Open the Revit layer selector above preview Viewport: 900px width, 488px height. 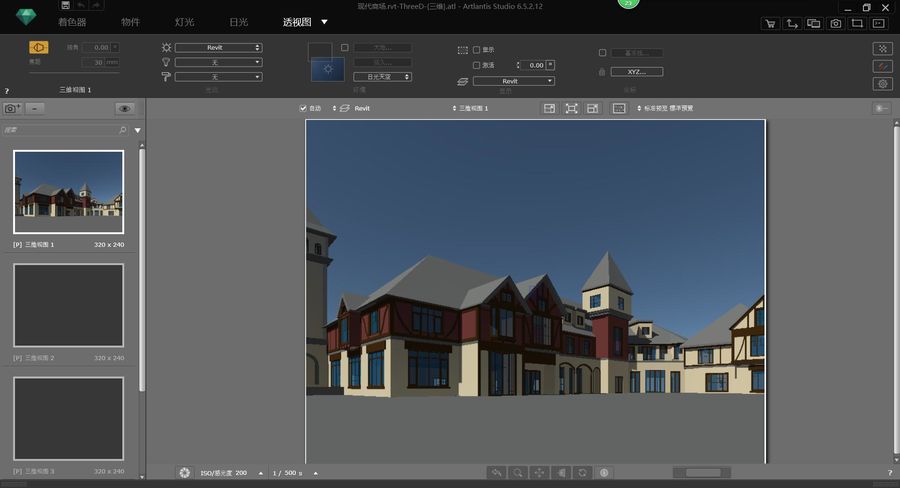tap(351, 109)
